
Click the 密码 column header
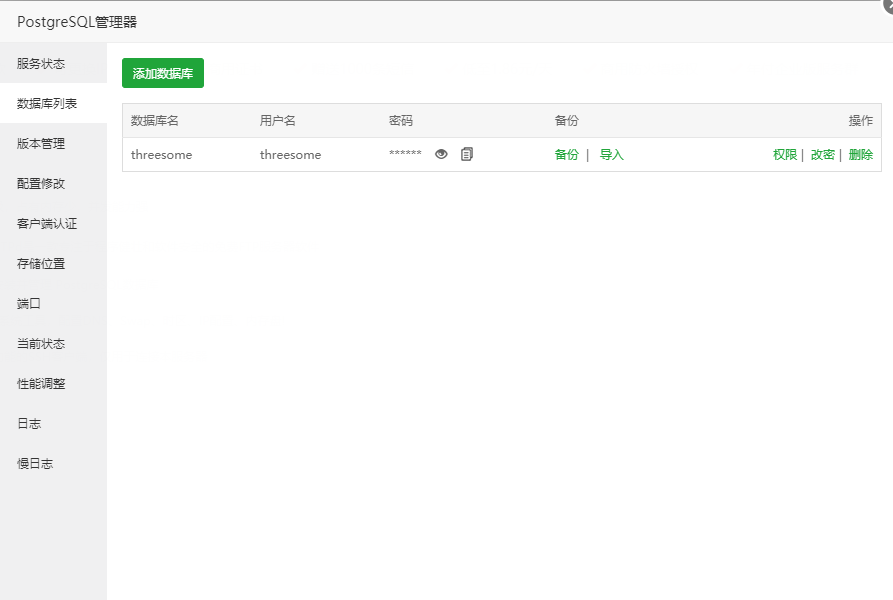pyautogui.click(x=400, y=120)
